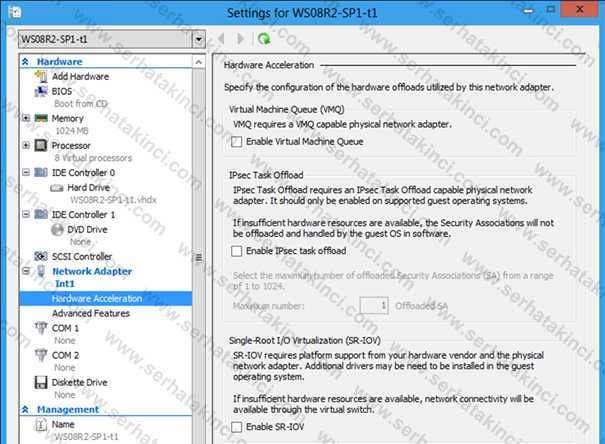
Task: Click the Hard Drive icon
Action: click(57, 188)
